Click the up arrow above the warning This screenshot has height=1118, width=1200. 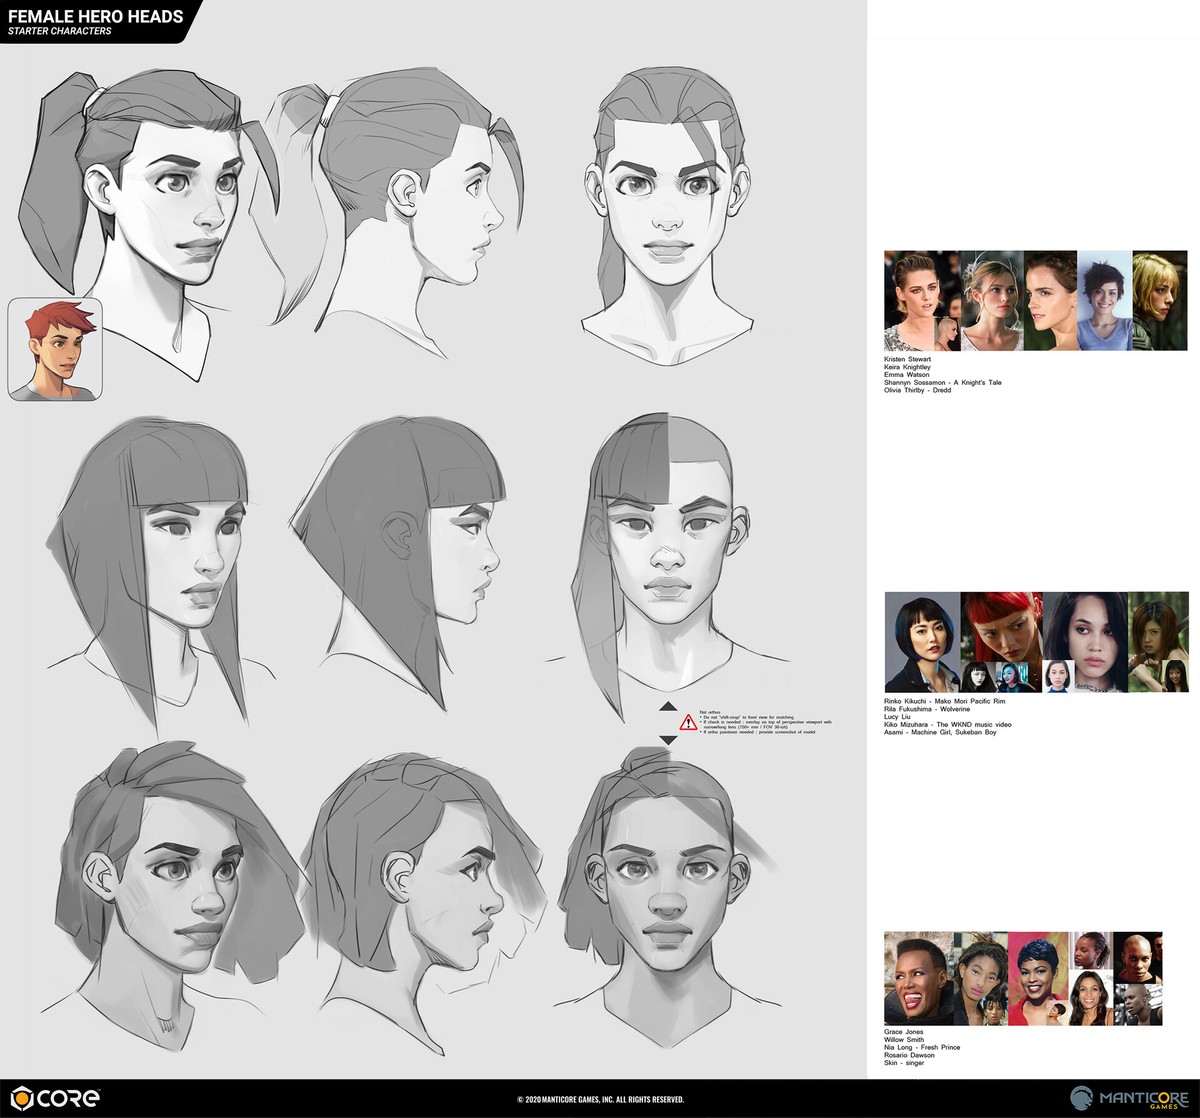[x=668, y=706]
